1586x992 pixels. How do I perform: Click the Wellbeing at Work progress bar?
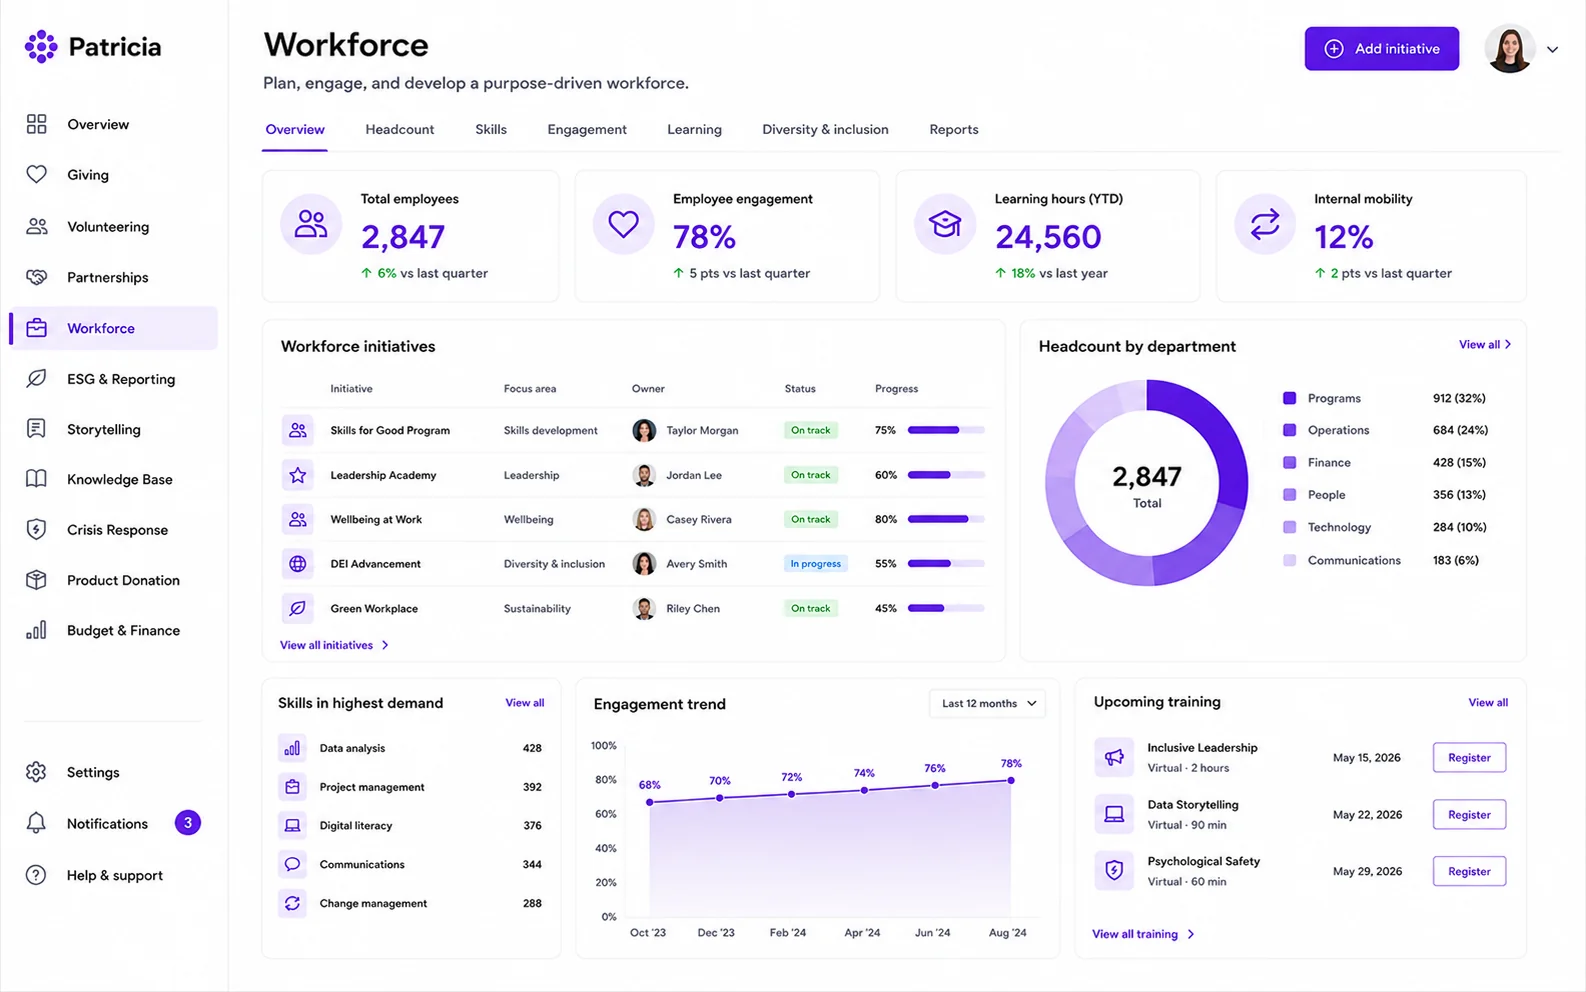point(946,519)
